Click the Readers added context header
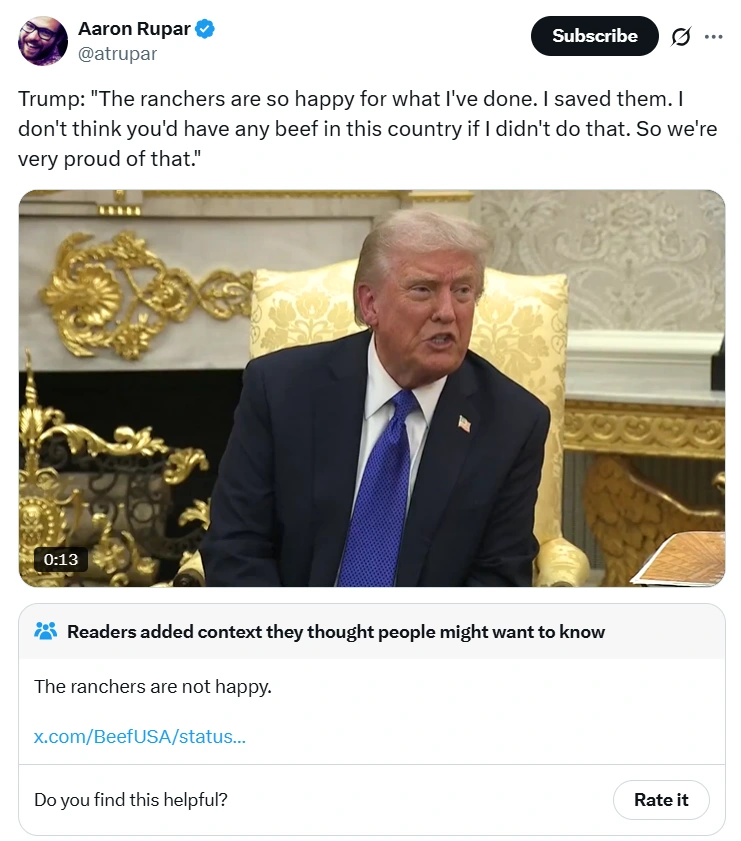This screenshot has width=741, height=841. [x=335, y=632]
